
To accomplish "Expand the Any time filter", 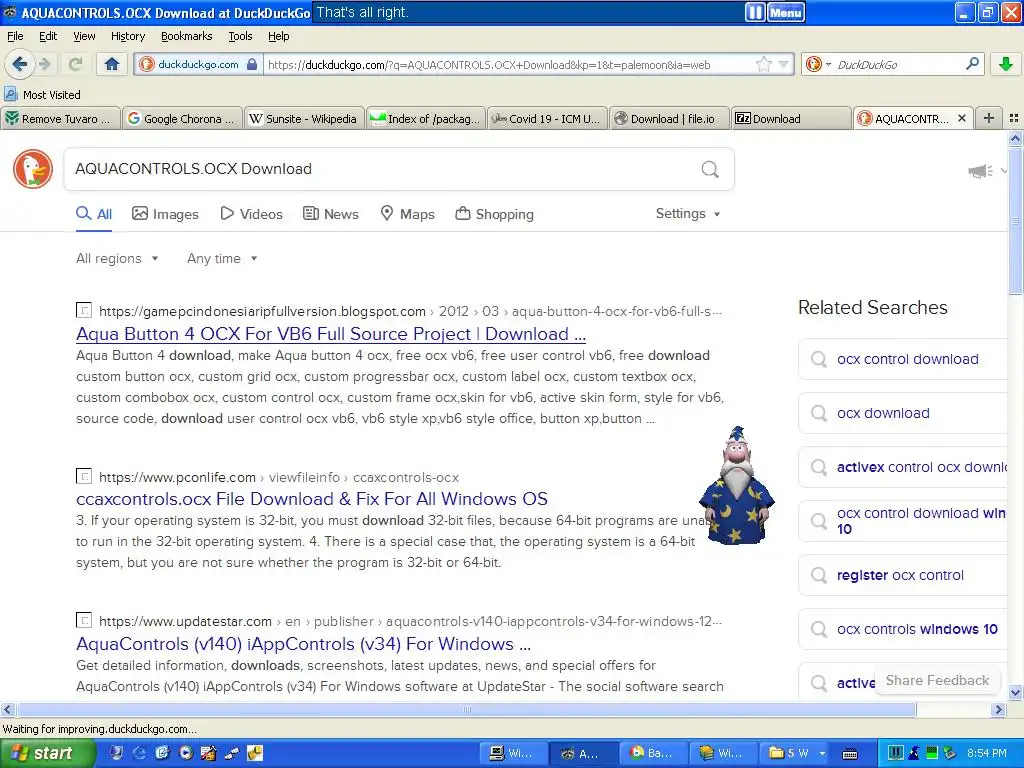I will 222,258.
